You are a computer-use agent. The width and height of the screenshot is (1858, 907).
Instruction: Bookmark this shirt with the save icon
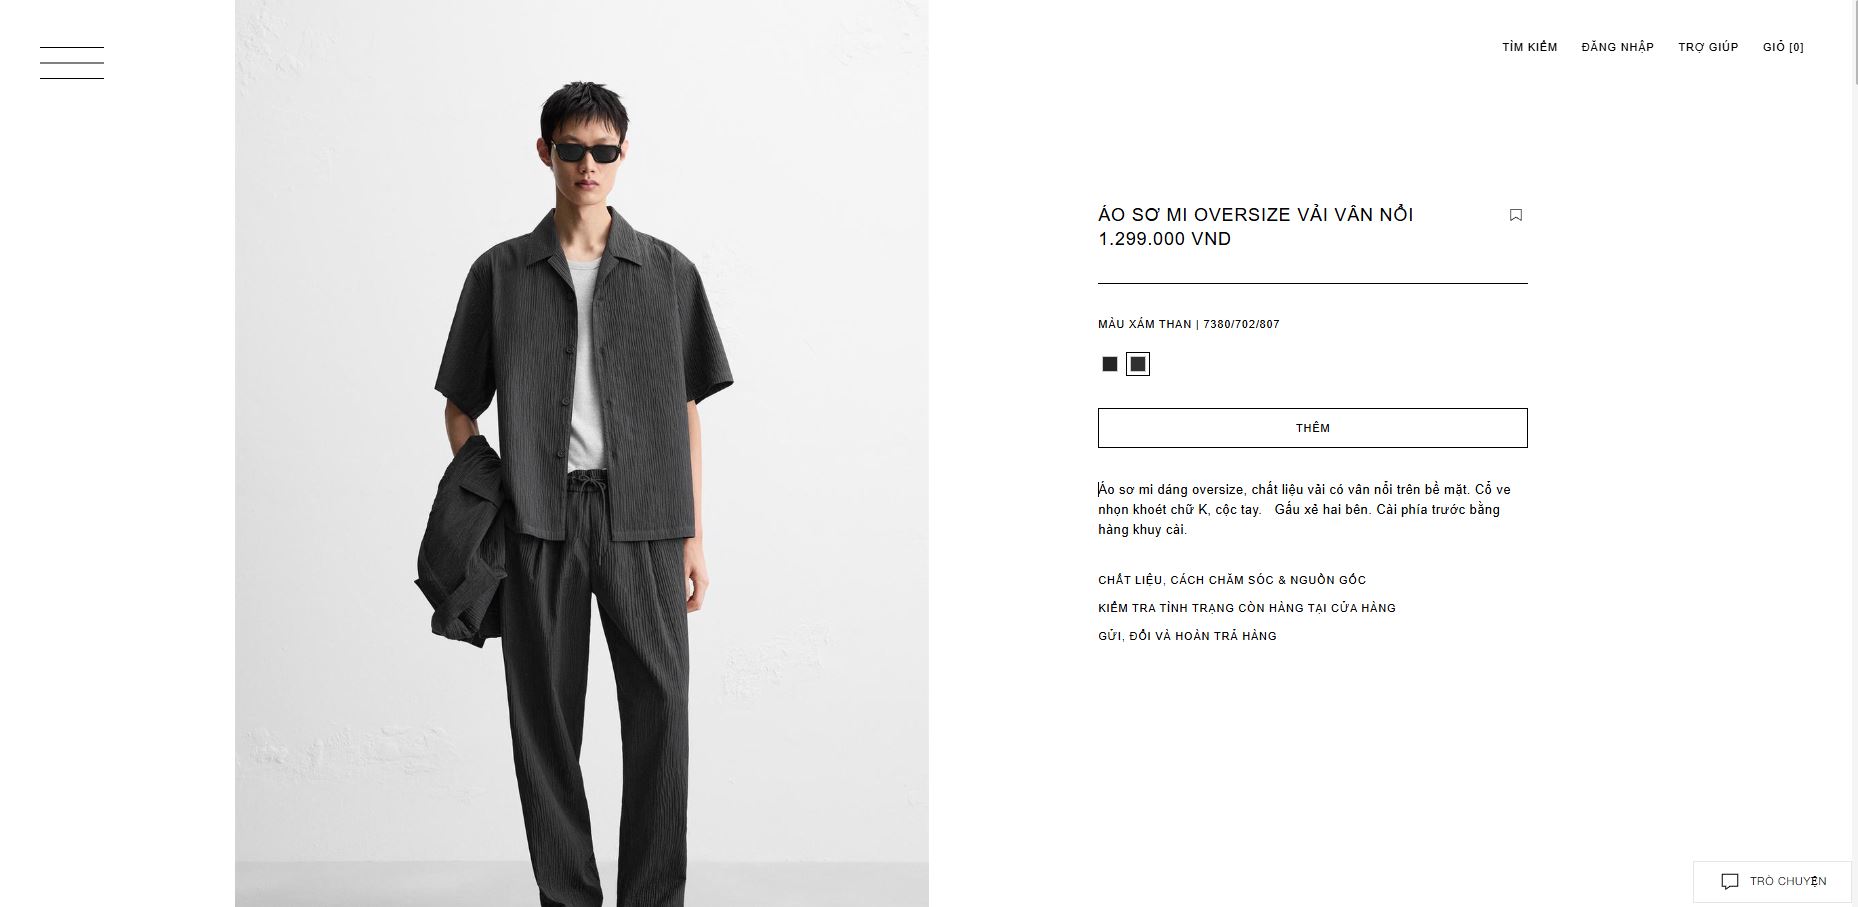point(1516,215)
